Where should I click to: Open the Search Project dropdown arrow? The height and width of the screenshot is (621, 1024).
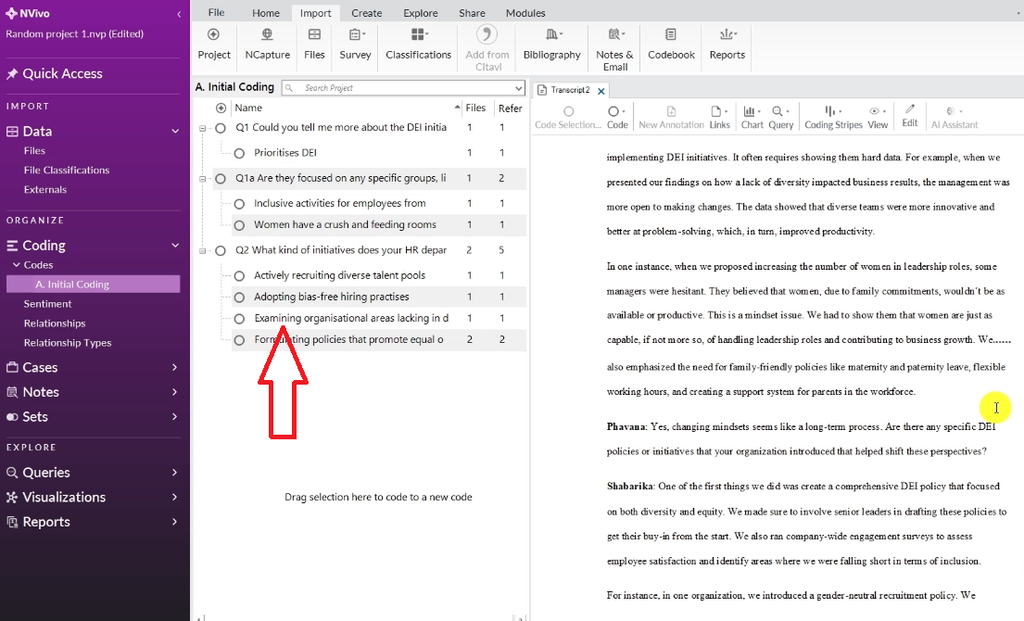[x=519, y=88]
